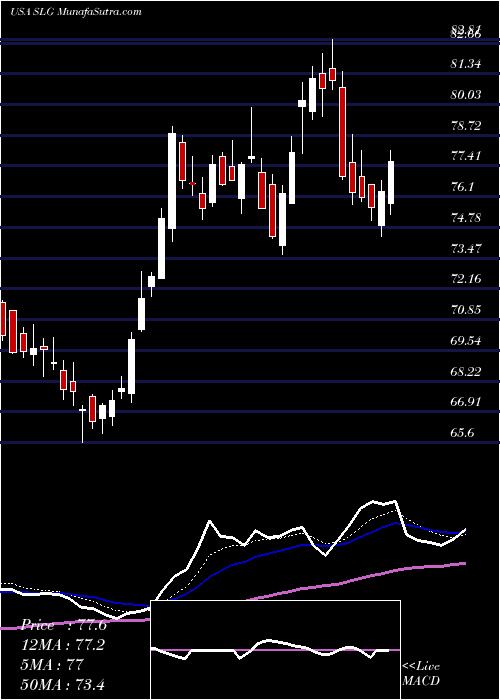The height and width of the screenshot is (700, 500).
Task: Click the 74.78 price axis label
Action: (x=466, y=218)
